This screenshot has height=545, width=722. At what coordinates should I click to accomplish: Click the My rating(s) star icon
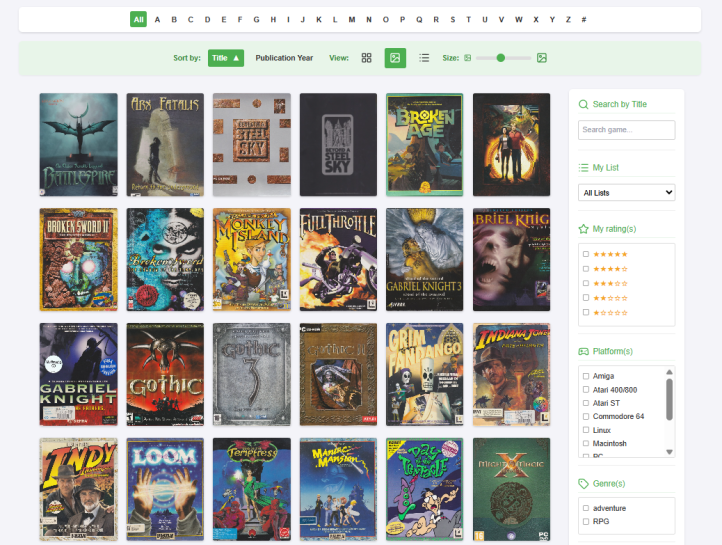tap(584, 229)
